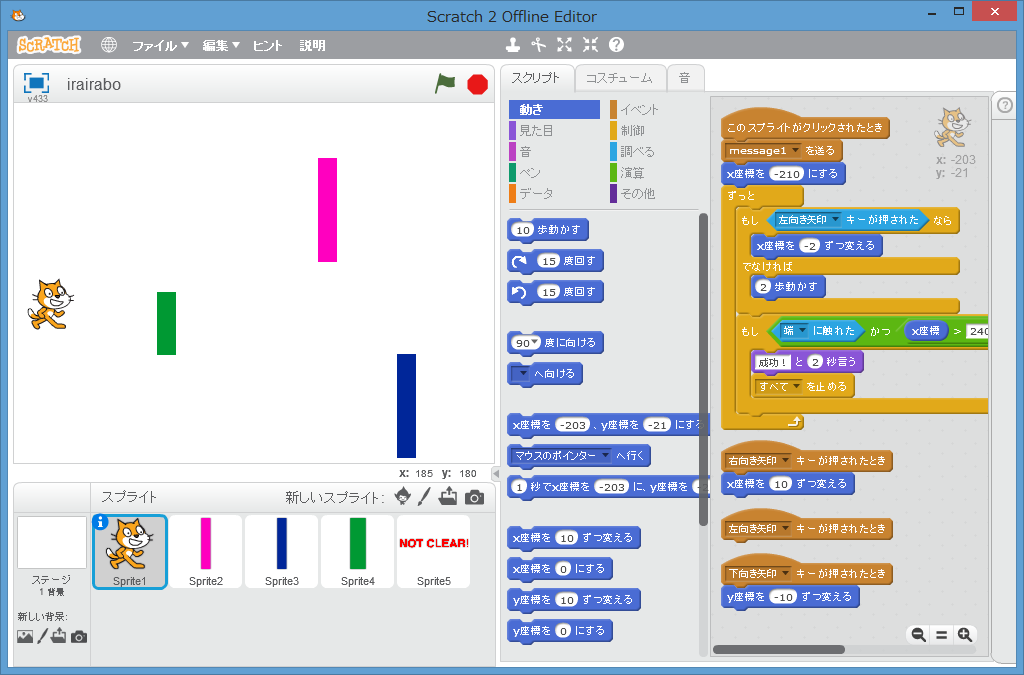The width and height of the screenshot is (1024, 675).
Task: Choose the shrink sprite tool
Action: tap(590, 45)
